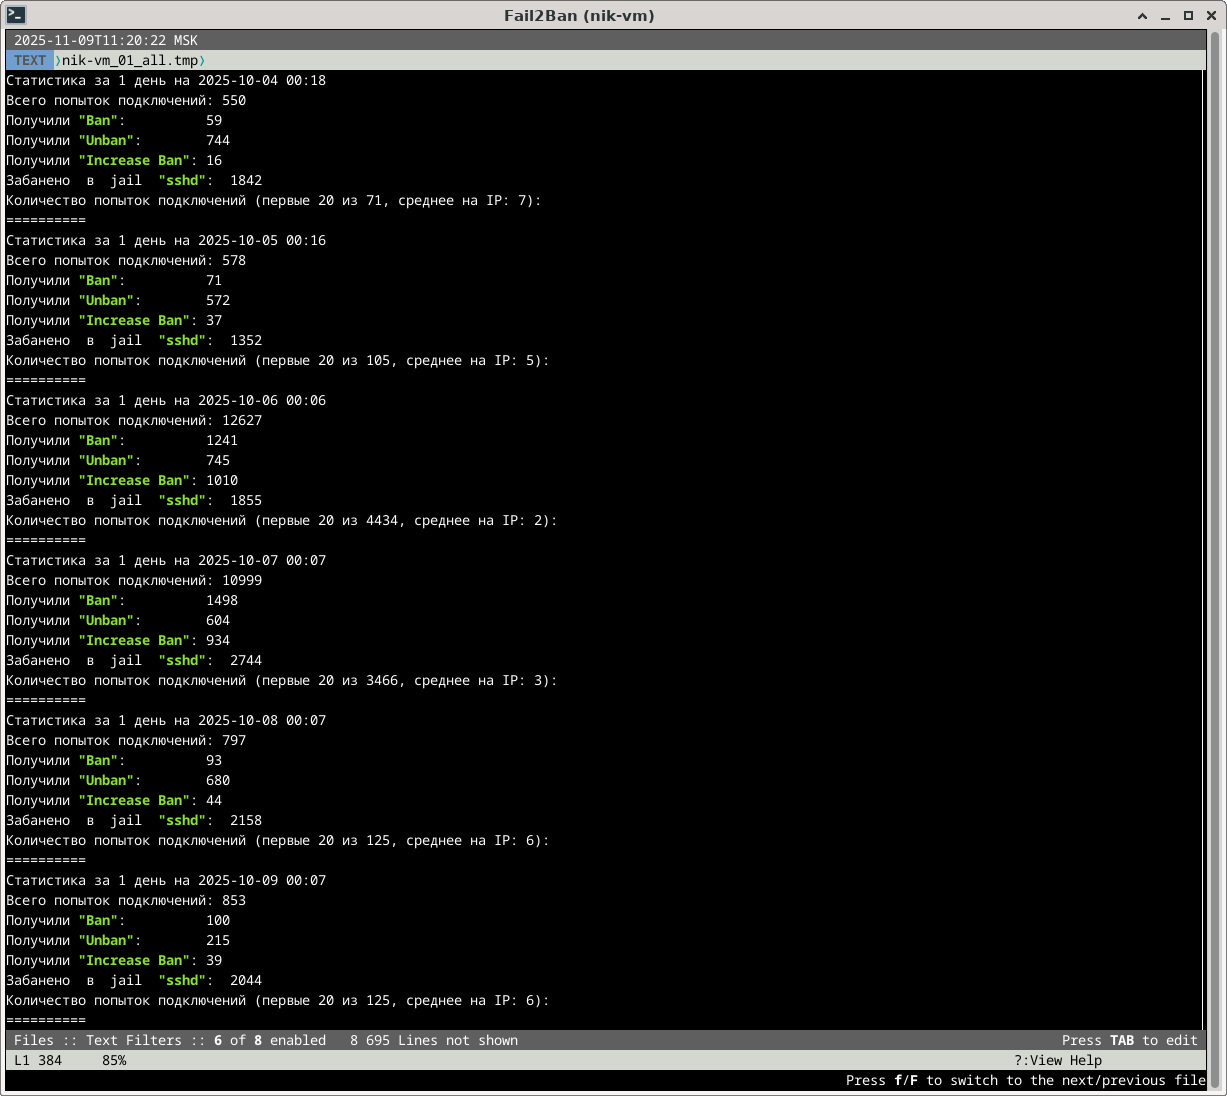Minimize the Fail2Ban terminal window
1227x1096 pixels.
[1166, 16]
